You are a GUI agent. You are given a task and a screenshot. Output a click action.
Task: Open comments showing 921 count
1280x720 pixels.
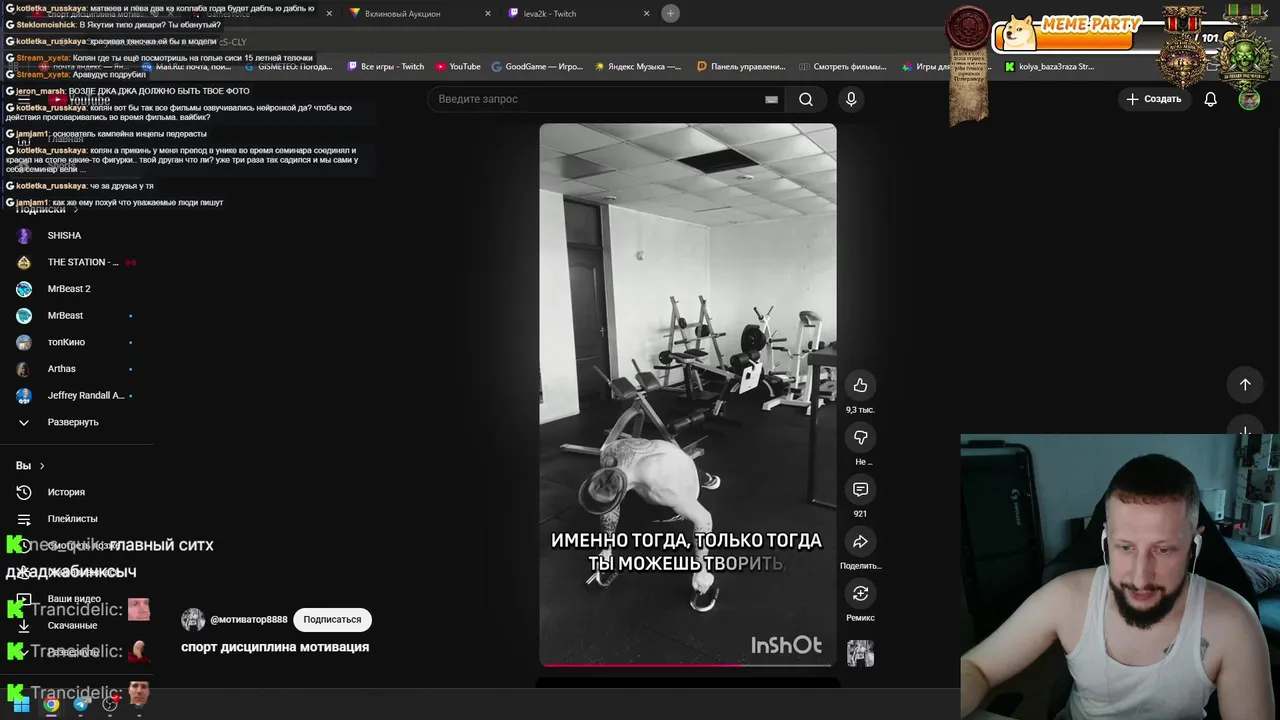[860, 489]
